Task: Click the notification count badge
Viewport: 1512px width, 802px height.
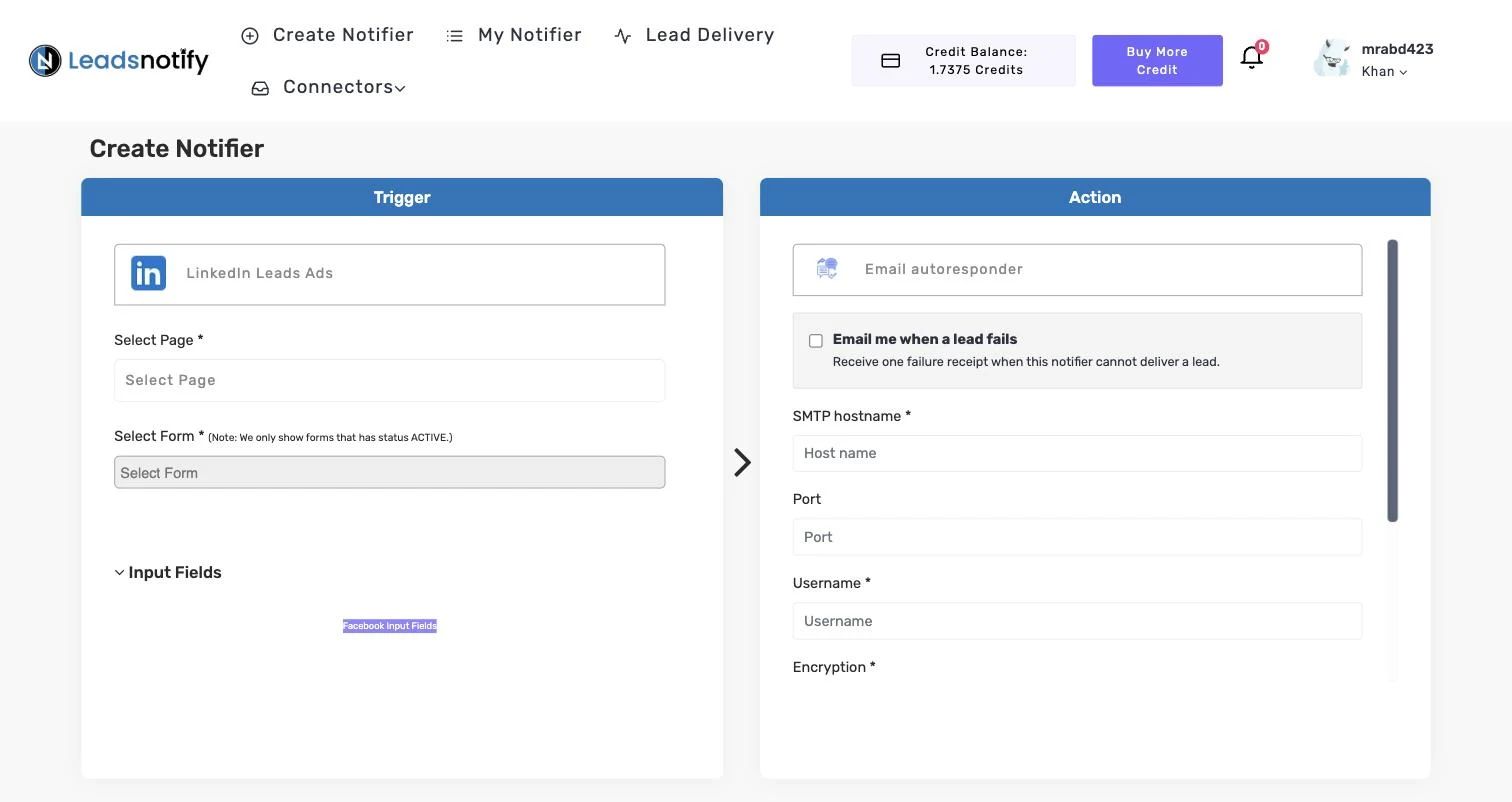Action: point(1262,46)
